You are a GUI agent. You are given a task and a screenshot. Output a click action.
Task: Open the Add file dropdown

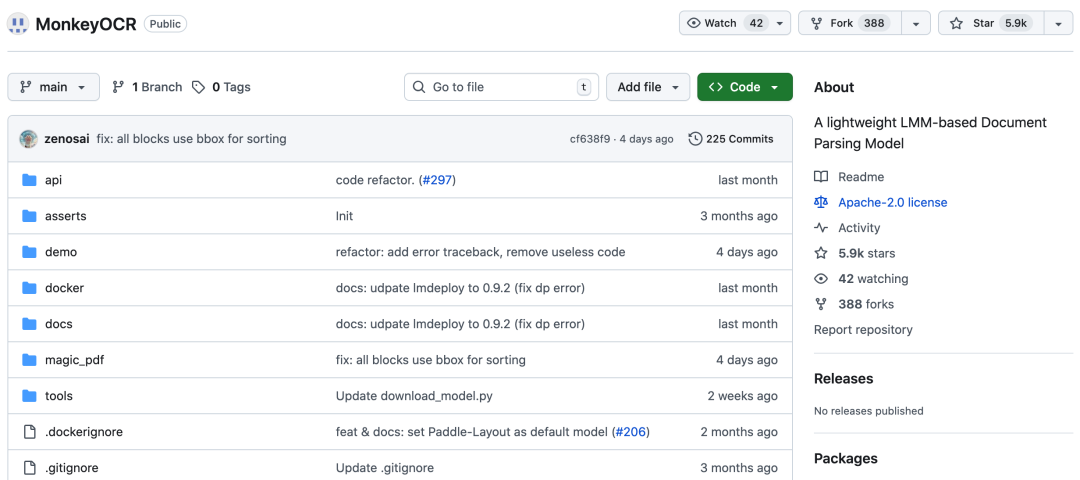648,87
